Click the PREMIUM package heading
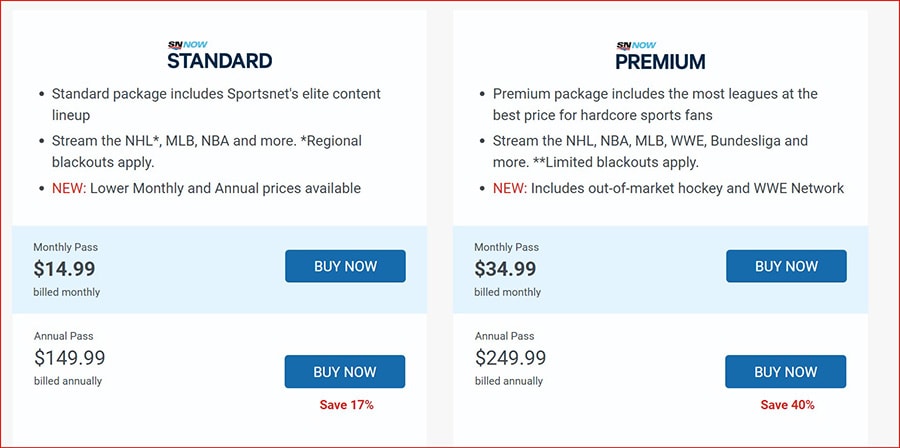 [660, 61]
